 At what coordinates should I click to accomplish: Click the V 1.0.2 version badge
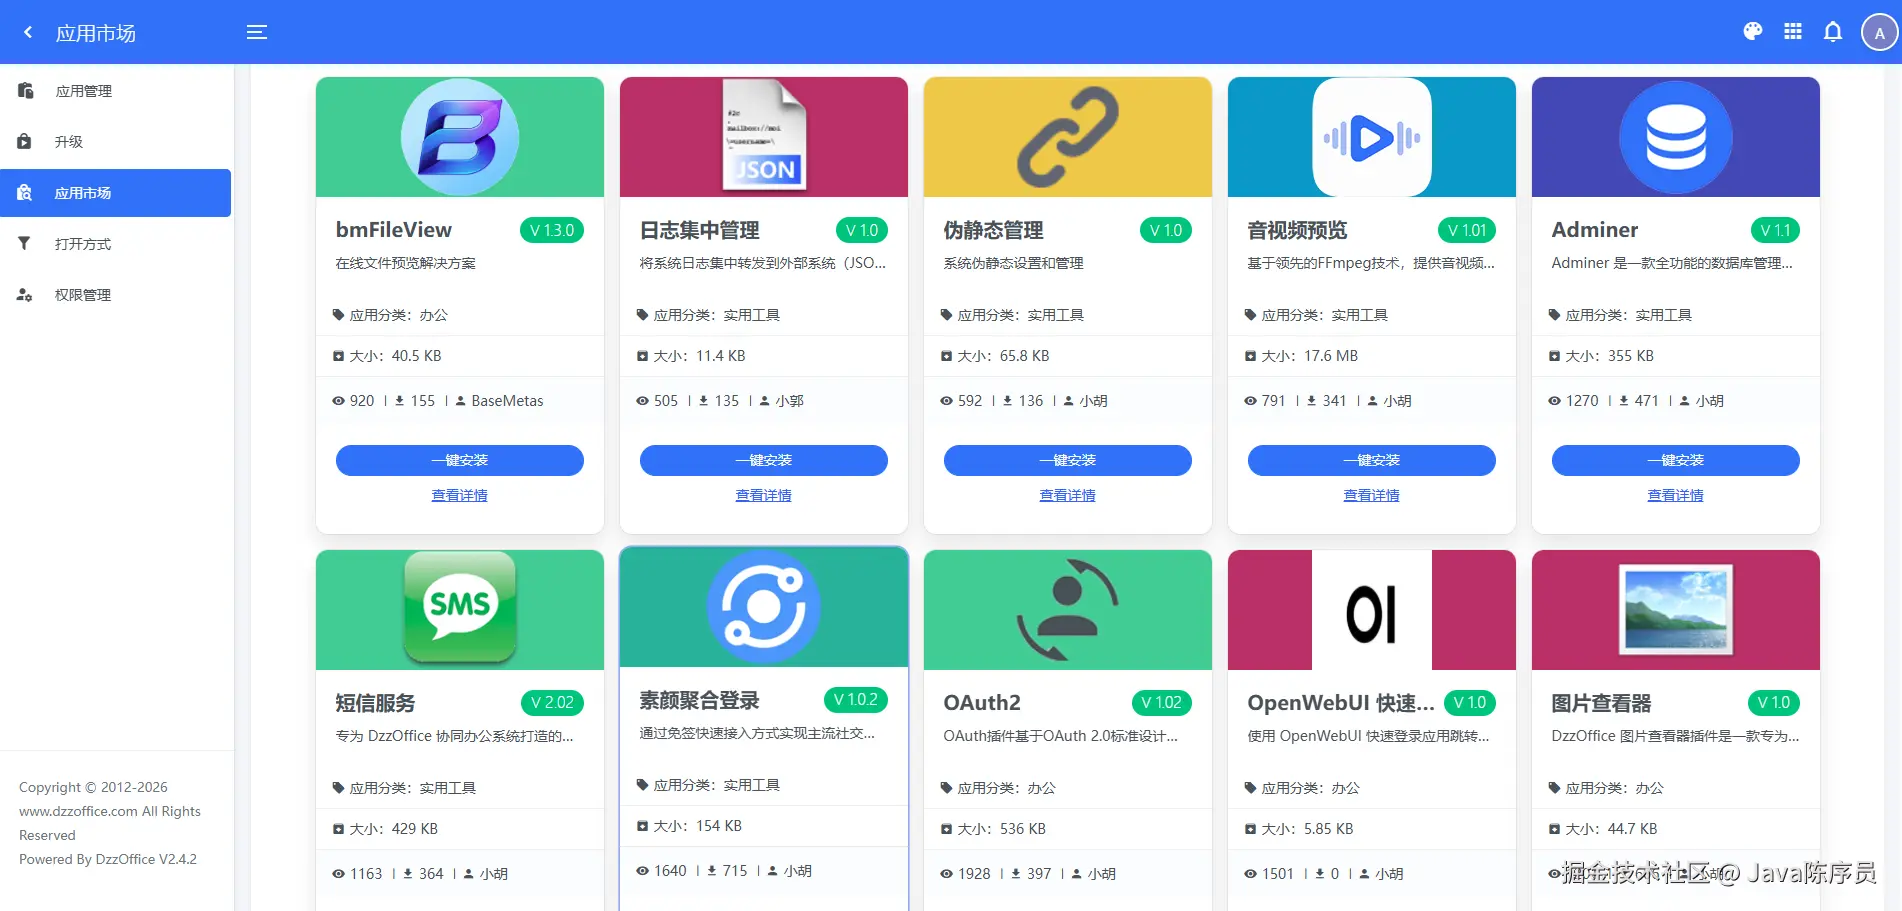coord(856,700)
